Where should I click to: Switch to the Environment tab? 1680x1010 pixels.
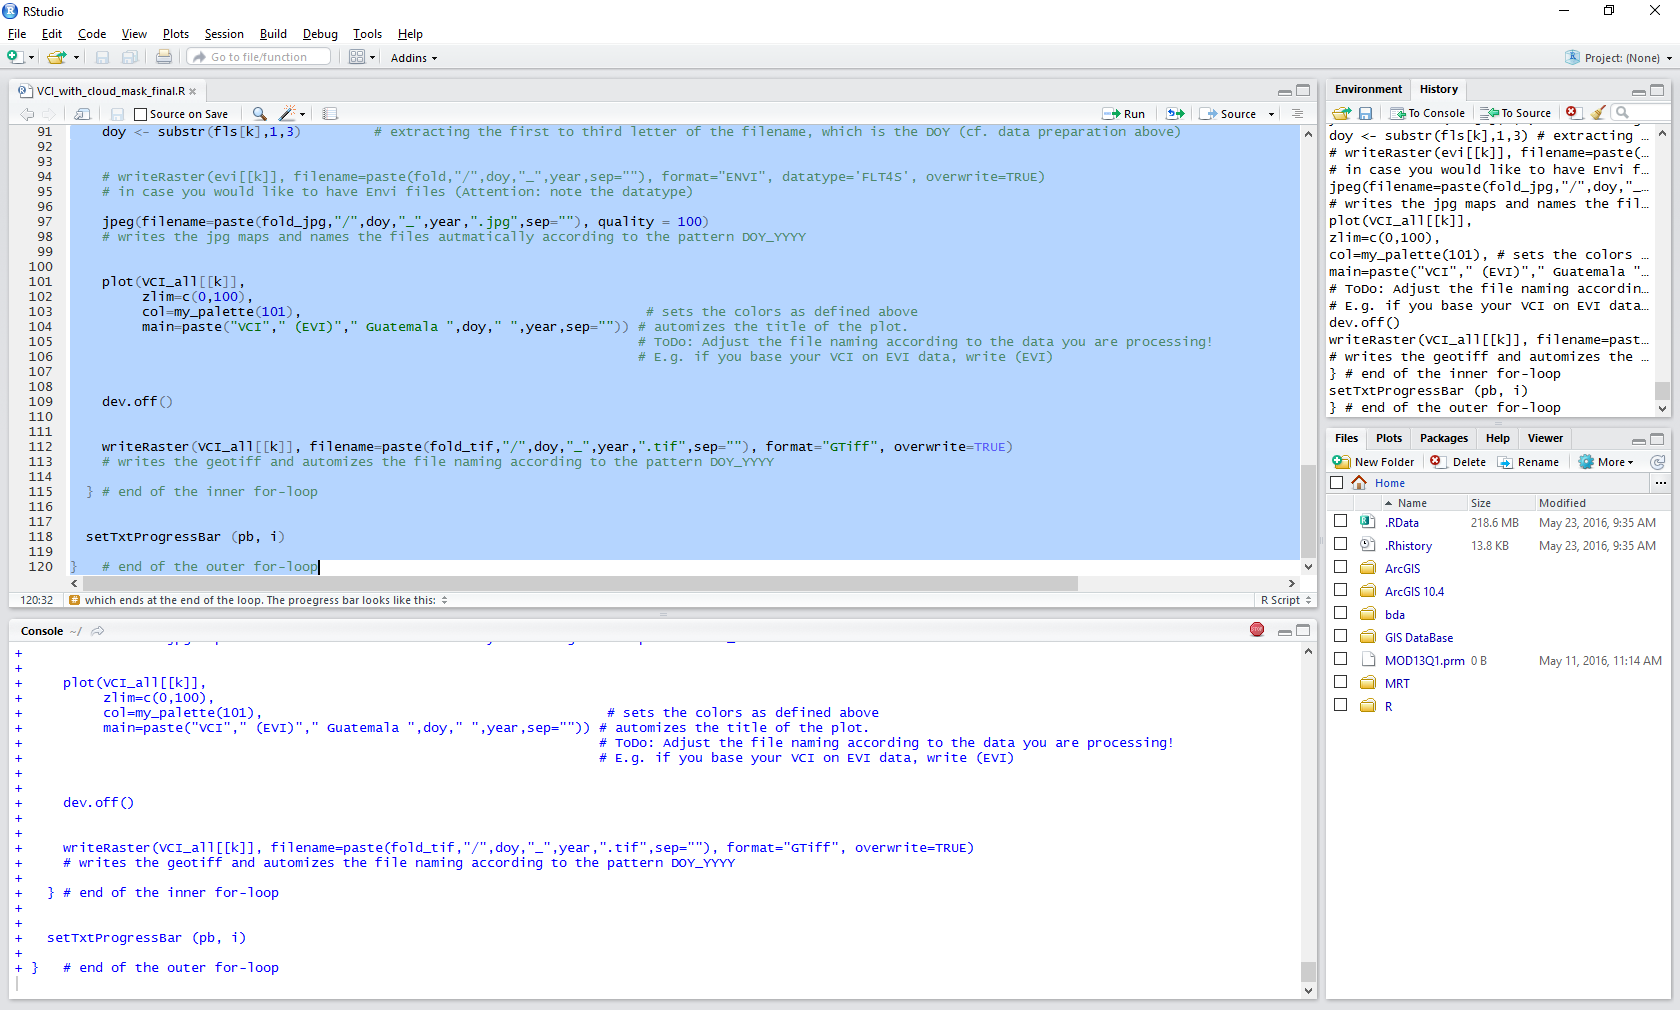[1368, 89]
